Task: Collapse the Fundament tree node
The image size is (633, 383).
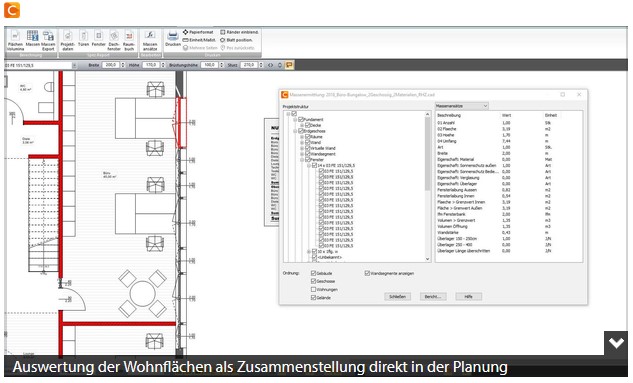Action: 295,119
